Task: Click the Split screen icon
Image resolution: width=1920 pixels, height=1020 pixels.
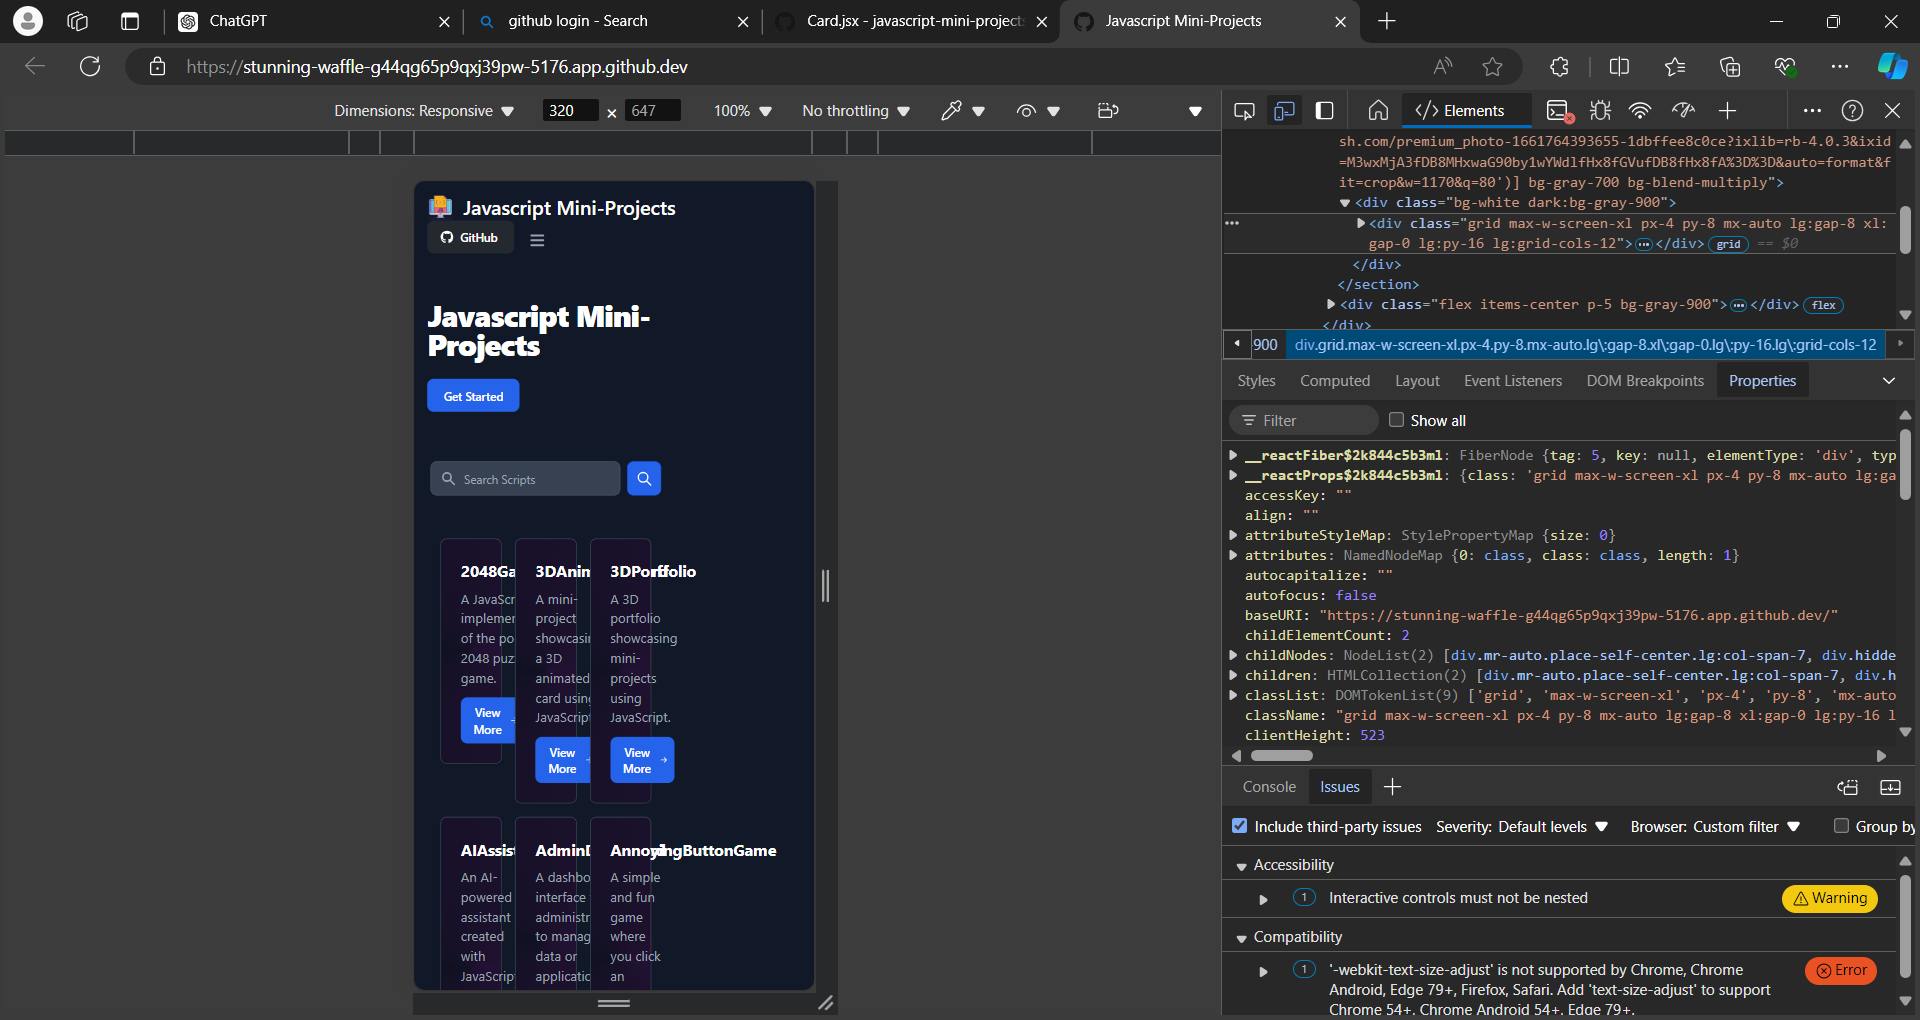Action: coord(1620,67)
